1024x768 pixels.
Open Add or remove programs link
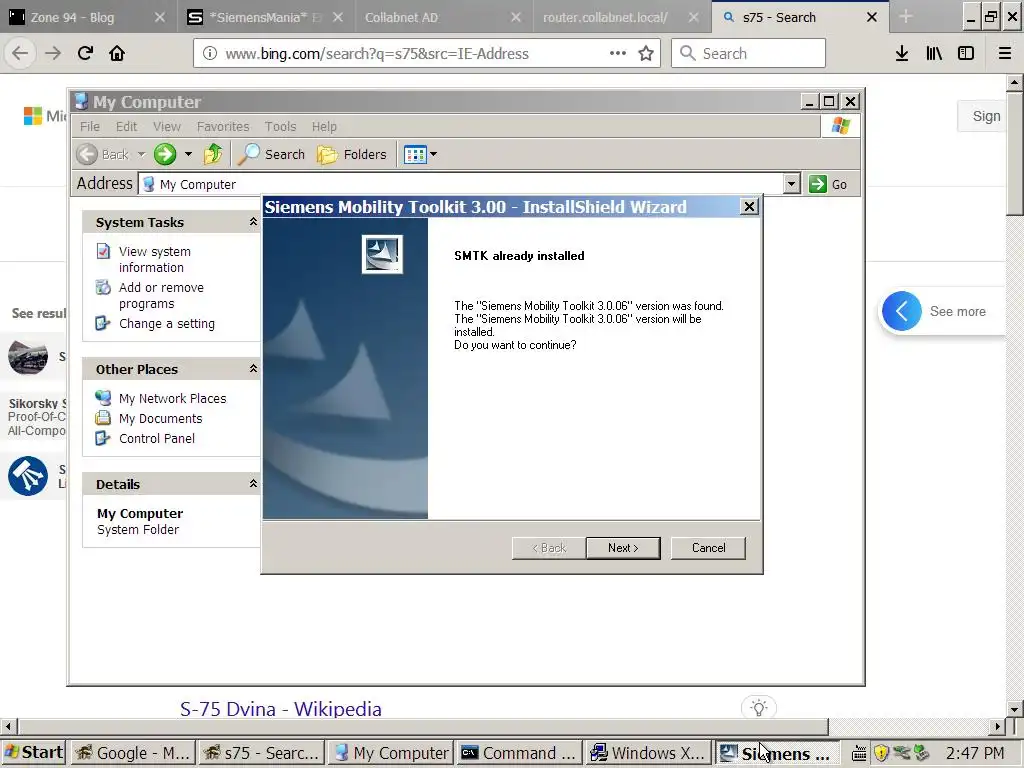pos(161,295)
